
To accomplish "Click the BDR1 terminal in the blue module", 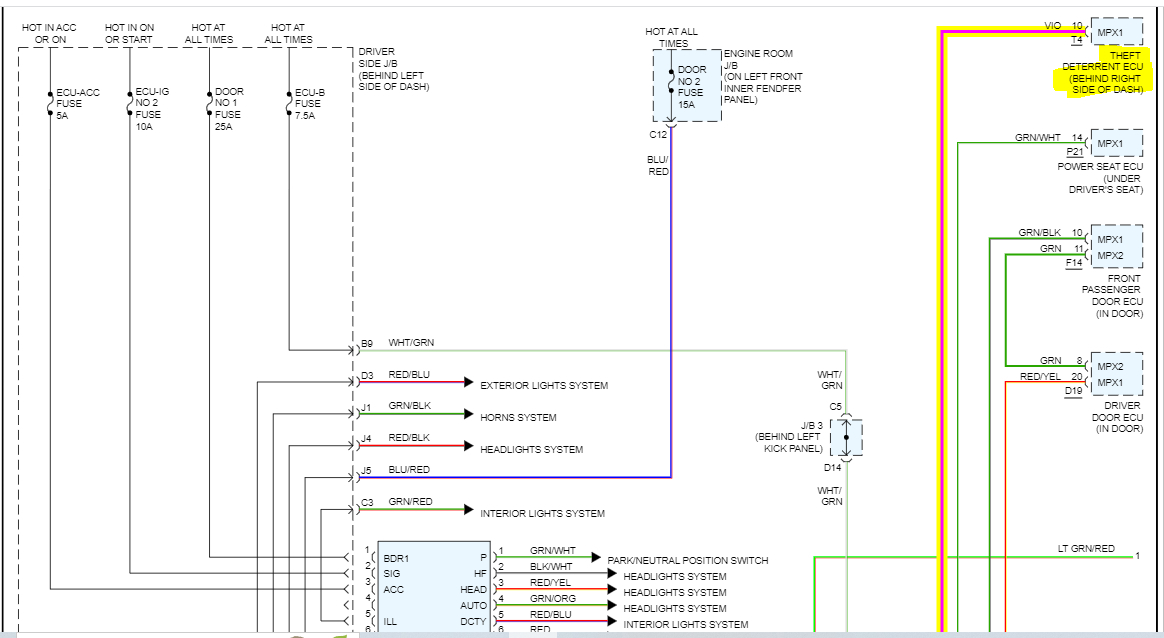I will 396,559.
